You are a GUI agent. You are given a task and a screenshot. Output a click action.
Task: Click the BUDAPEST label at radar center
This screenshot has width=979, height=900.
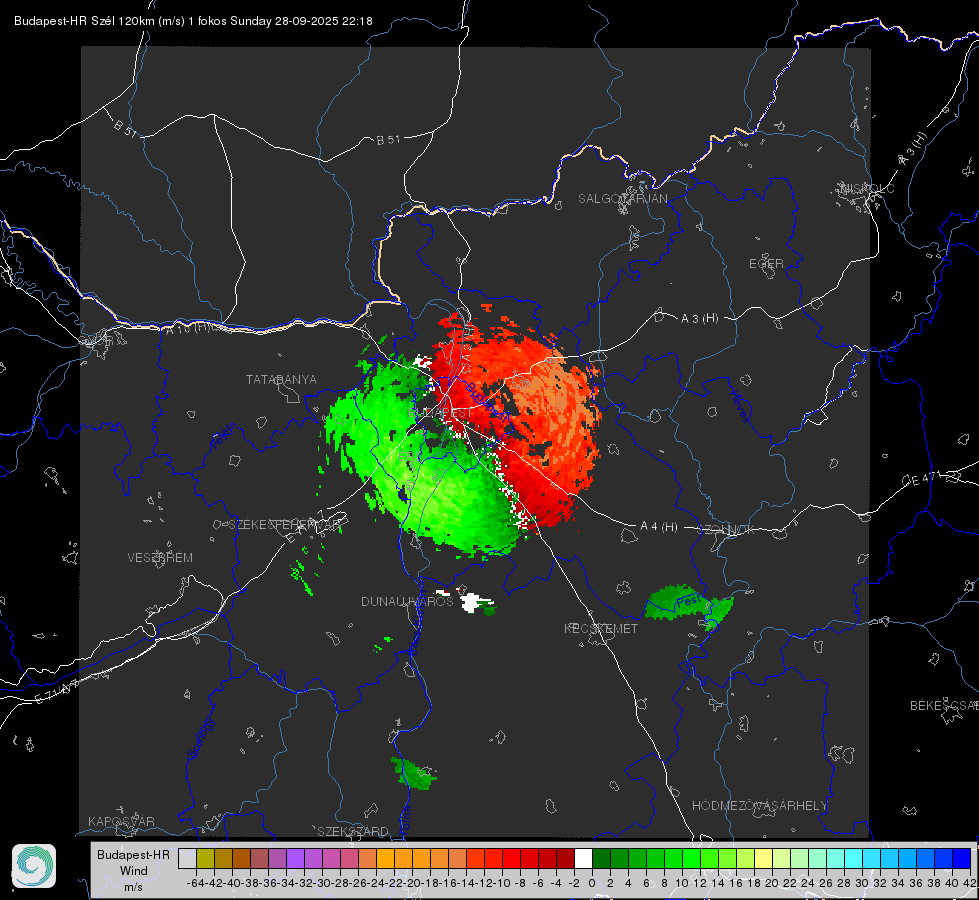pos(441,413)
